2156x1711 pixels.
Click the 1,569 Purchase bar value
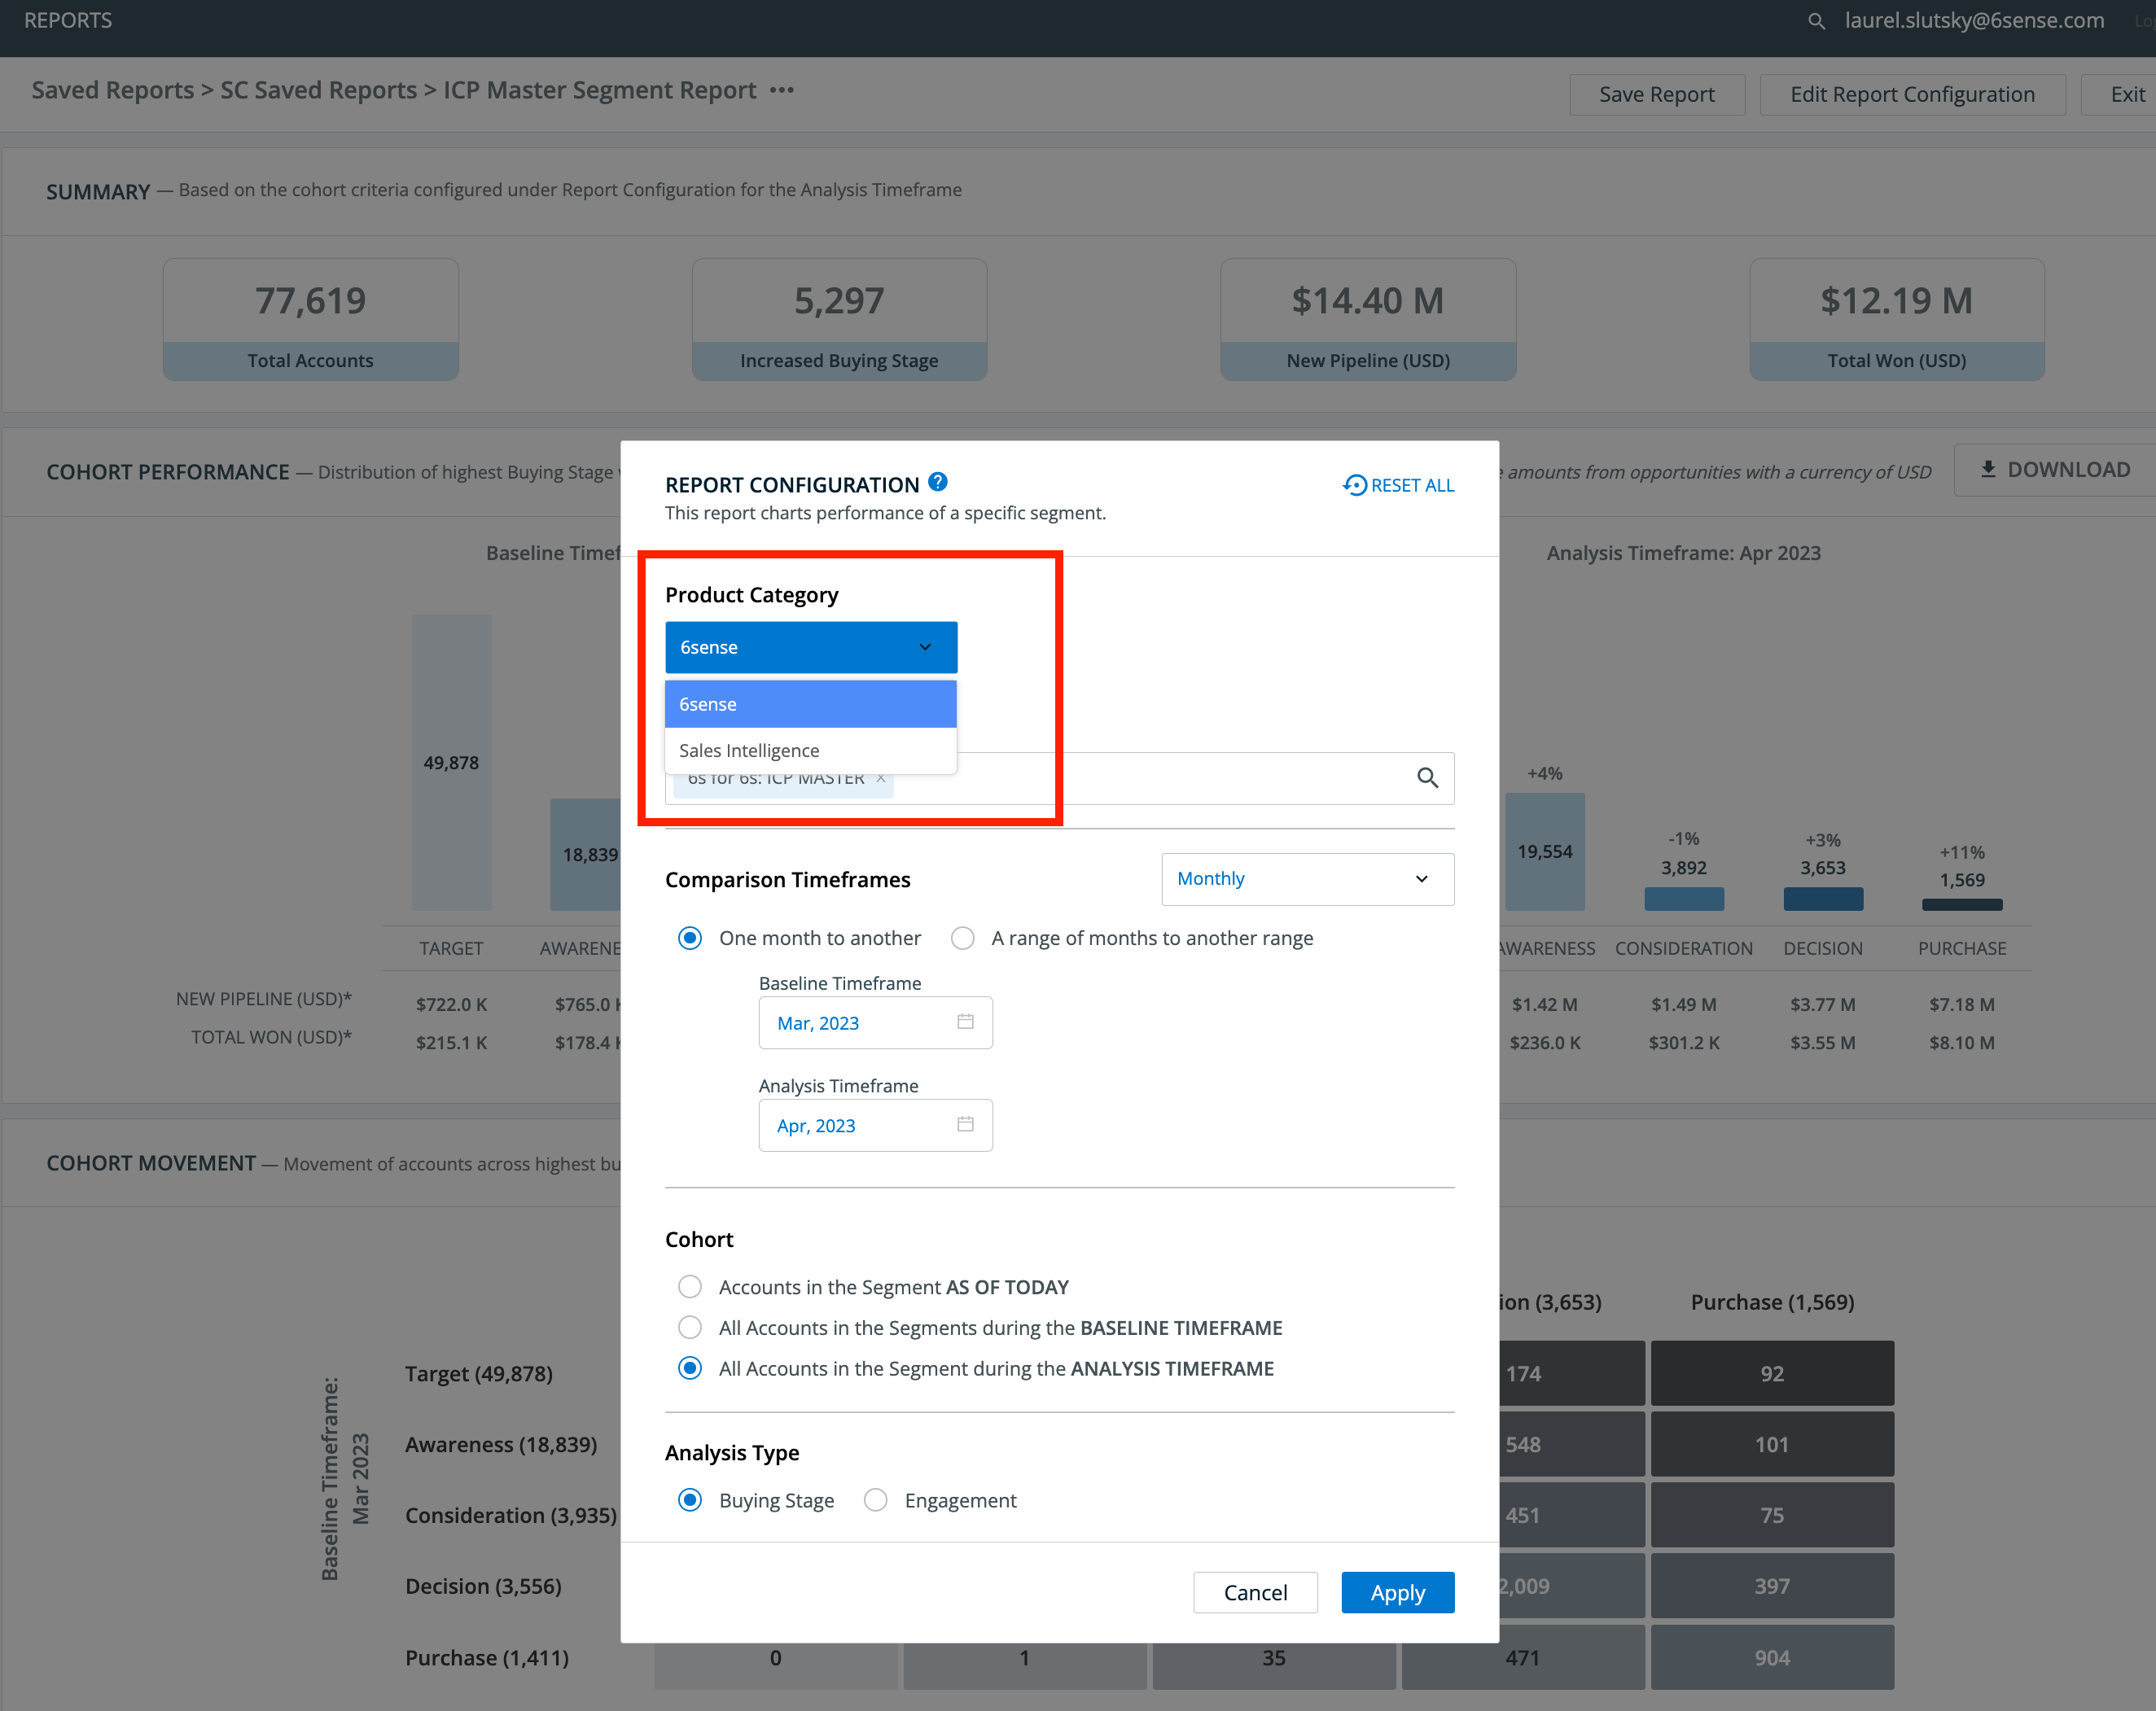coord(1962,880)
